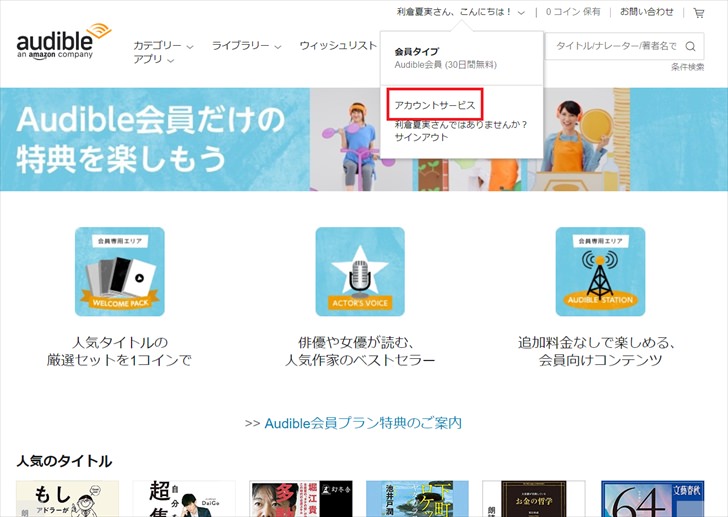Open the 超集中 DaiGo book cover
The image size is (728, 517).
point(184,499)
